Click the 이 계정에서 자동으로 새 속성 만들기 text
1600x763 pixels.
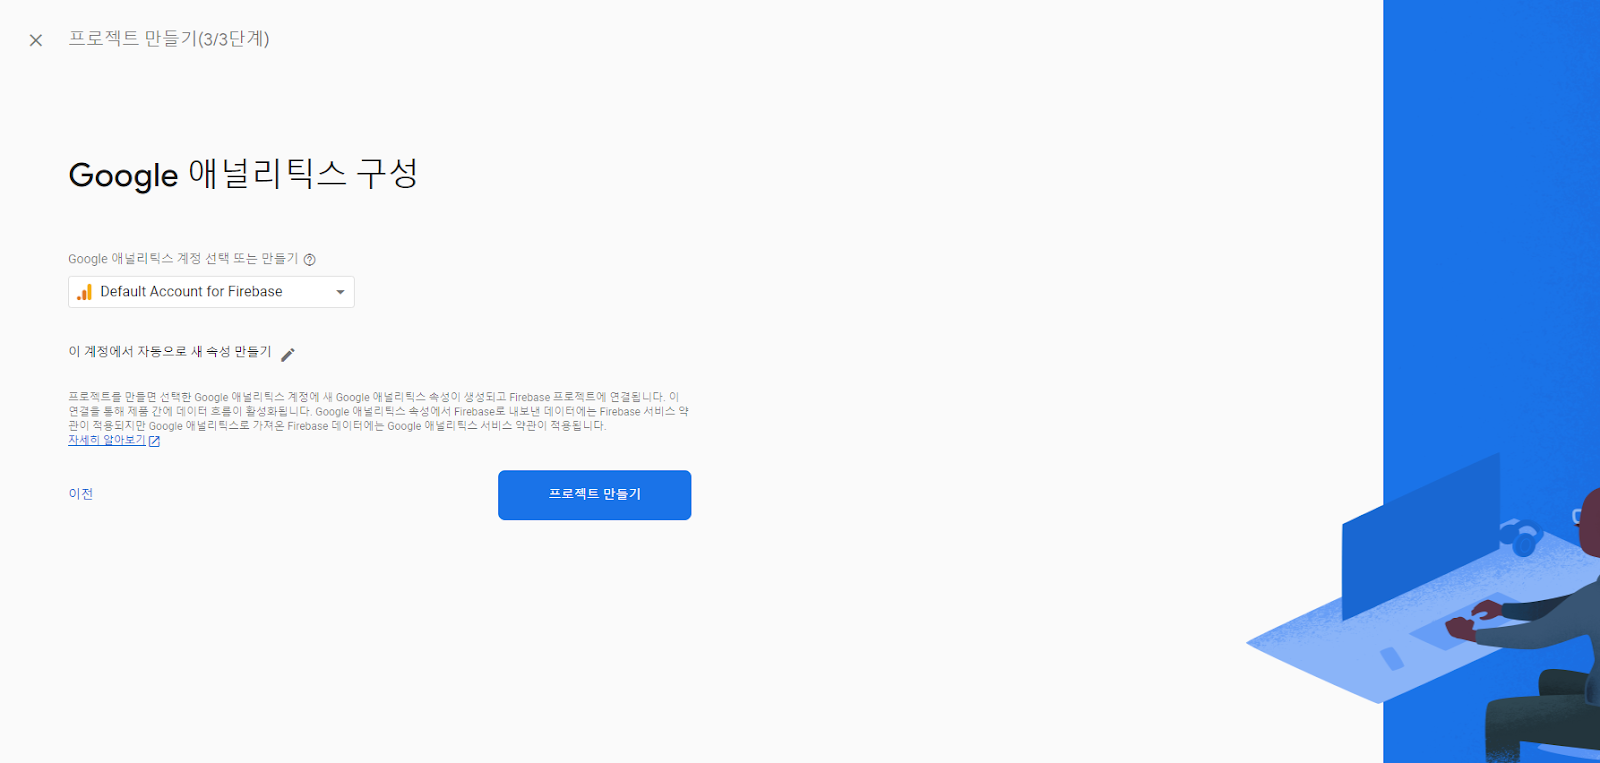[170, 352]
